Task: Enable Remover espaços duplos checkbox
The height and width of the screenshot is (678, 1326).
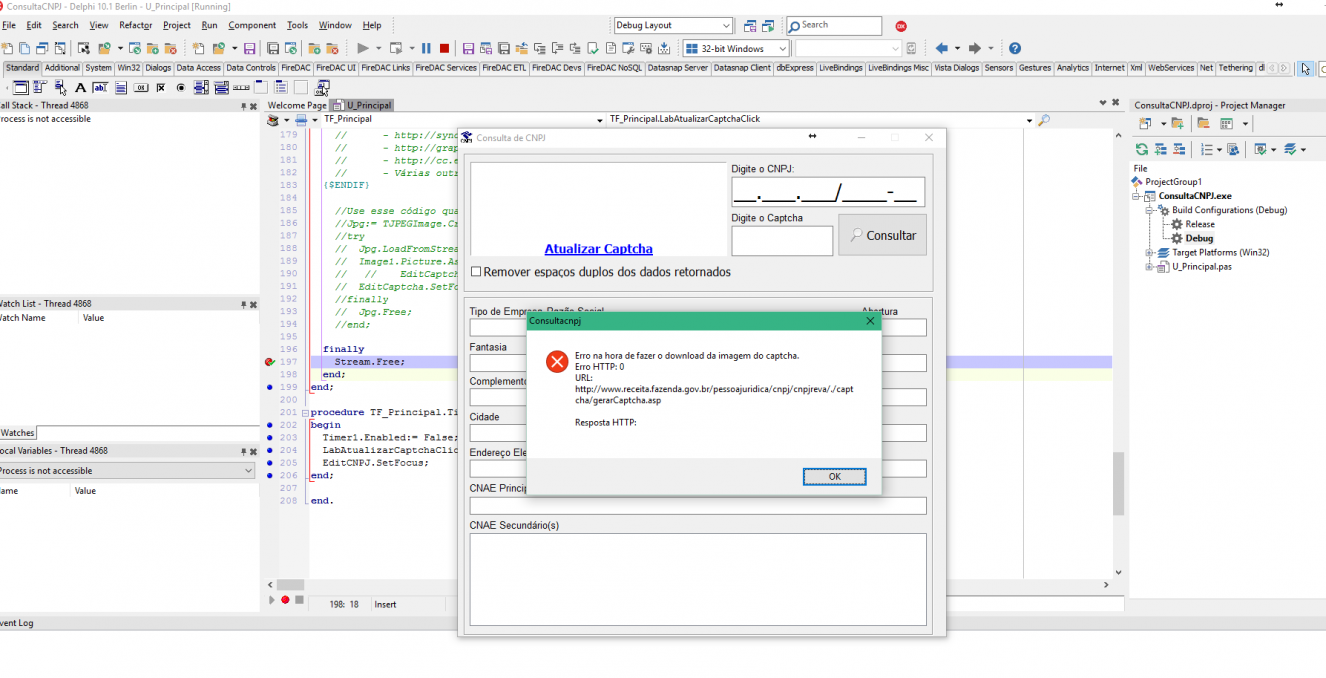Action: pyautogui.click(x=476, y=272)
